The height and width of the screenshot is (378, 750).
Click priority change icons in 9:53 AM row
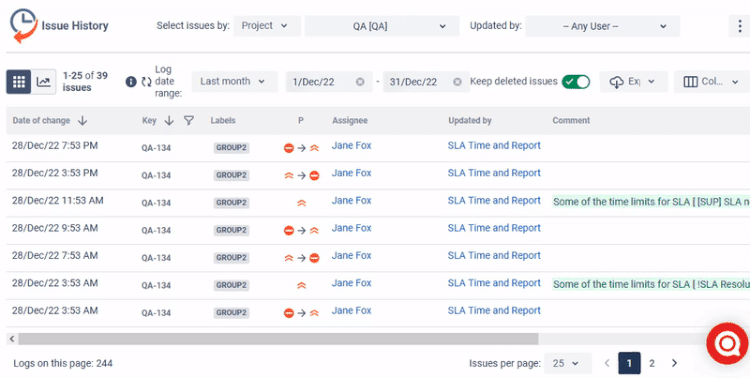(x=301, y=231)
